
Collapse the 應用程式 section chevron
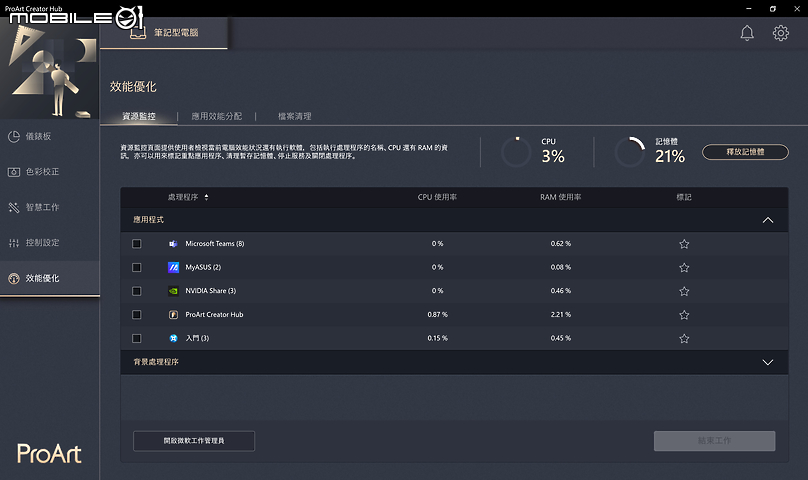[x=768, y=220]
